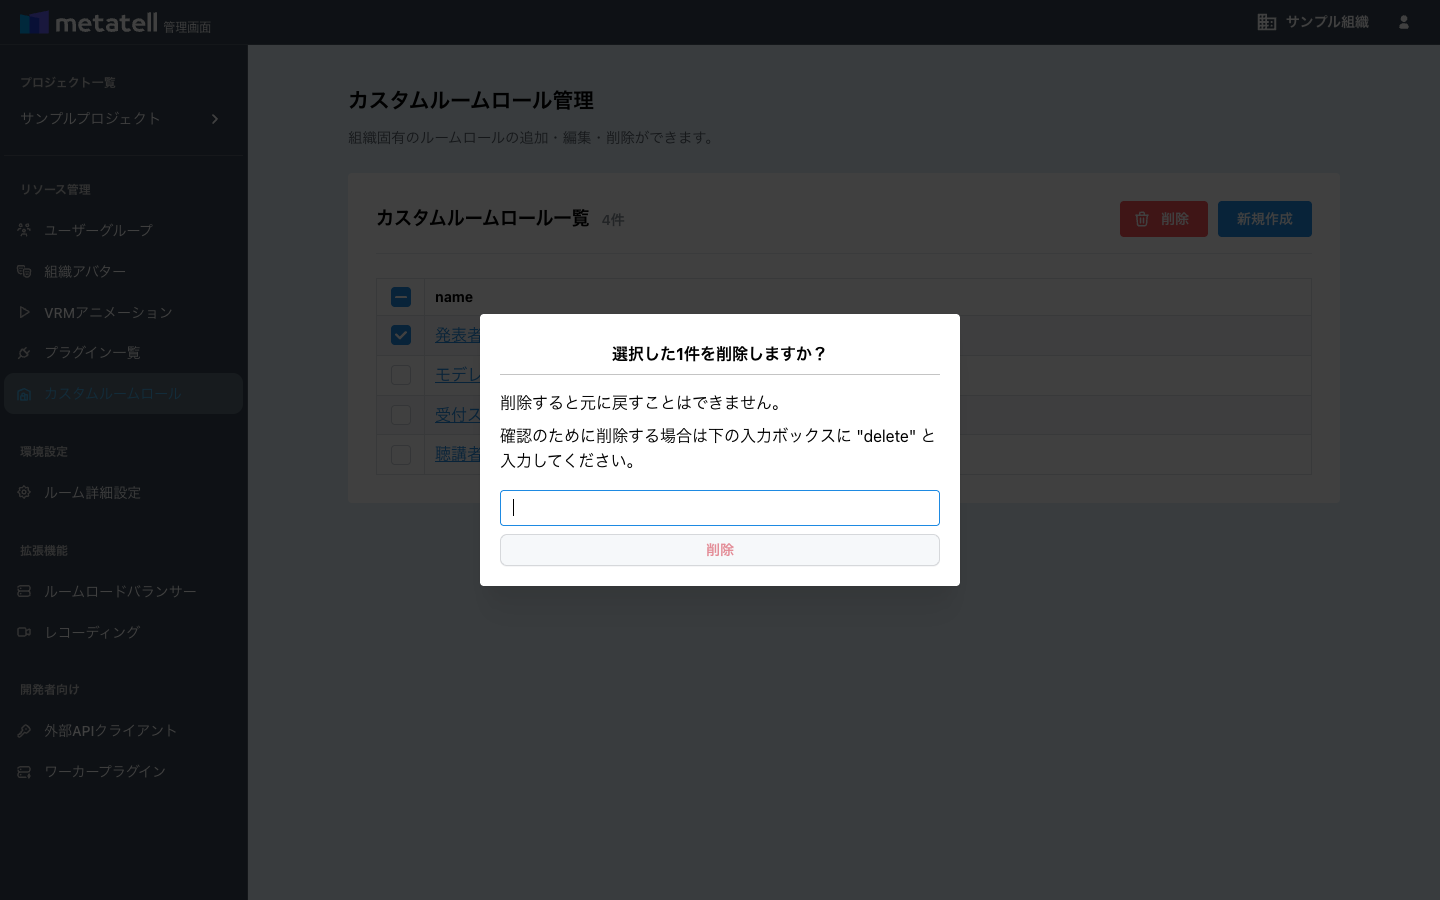This screenshot has height=900, width=1440.
Task: Expand the サンプルプロジェクト chevron
Action: tap(214, 119)
